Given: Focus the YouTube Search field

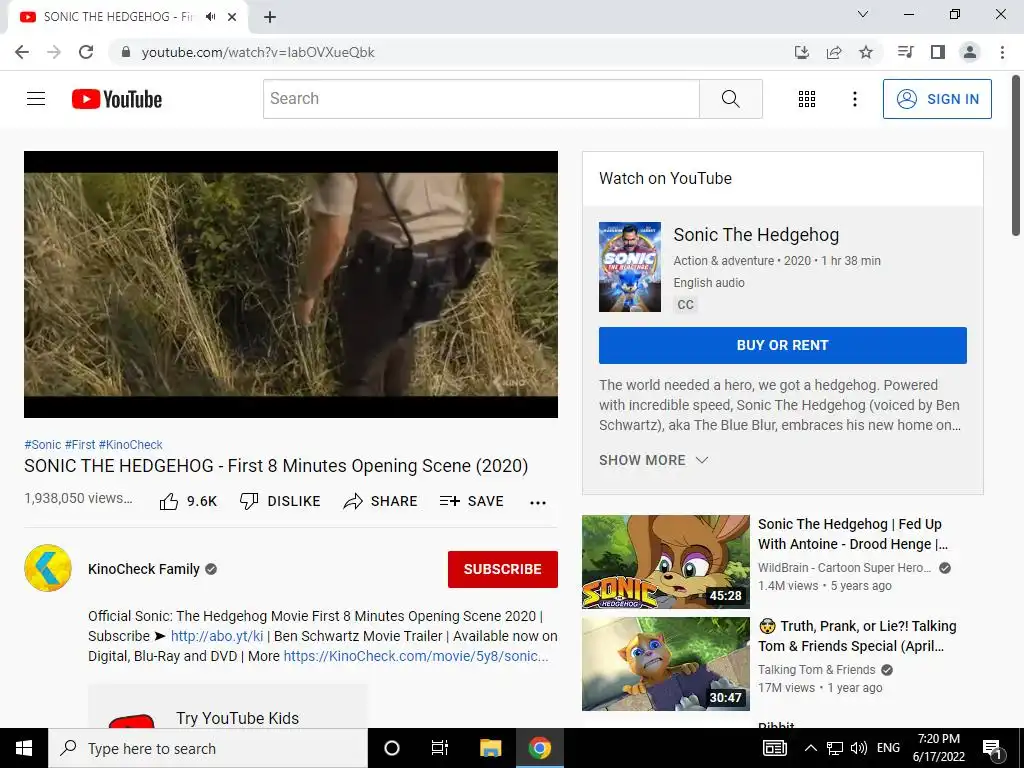Looking at the screenshot, I should click(481, 99).
